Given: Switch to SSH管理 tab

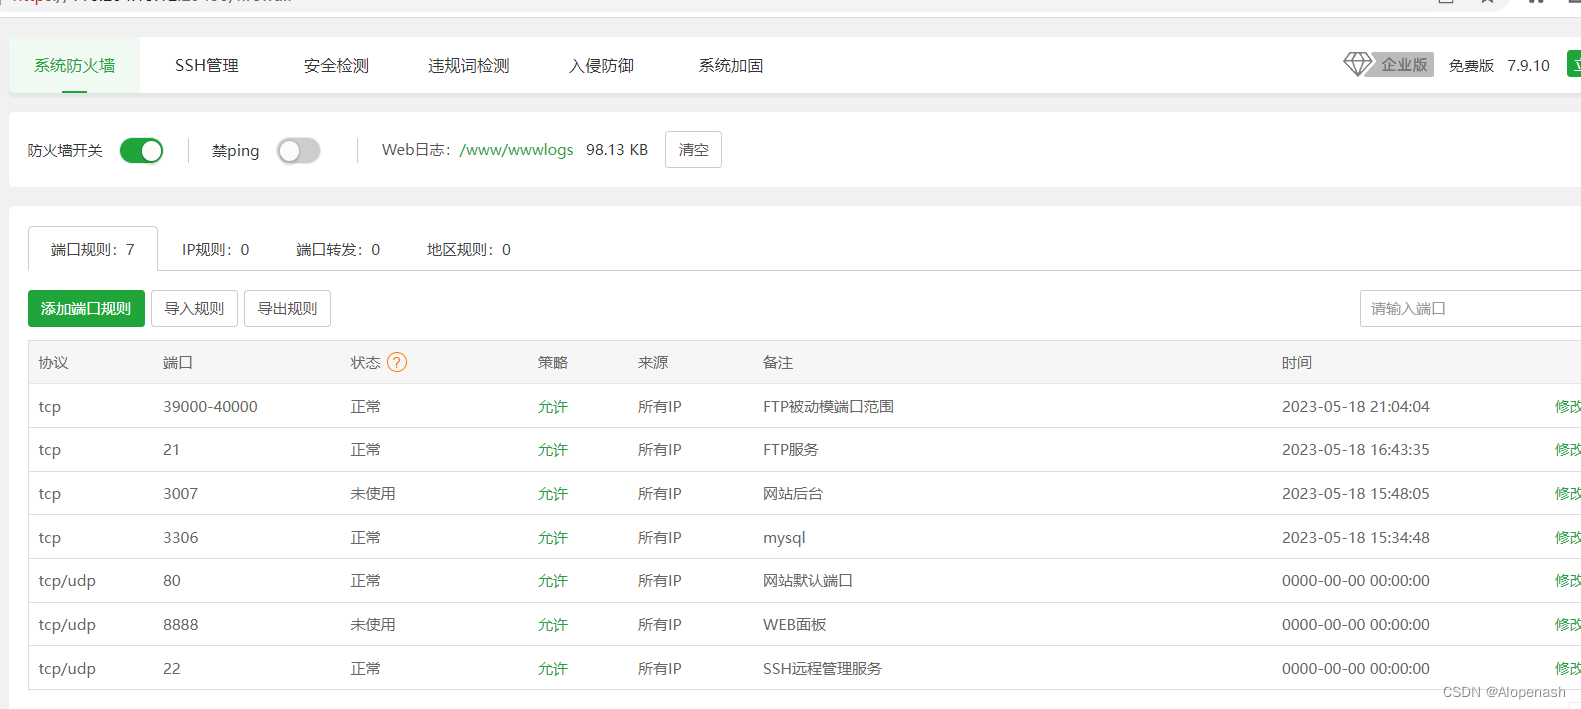Looking at the screenshot, I should pyautogui.click(x=207, y=65).
